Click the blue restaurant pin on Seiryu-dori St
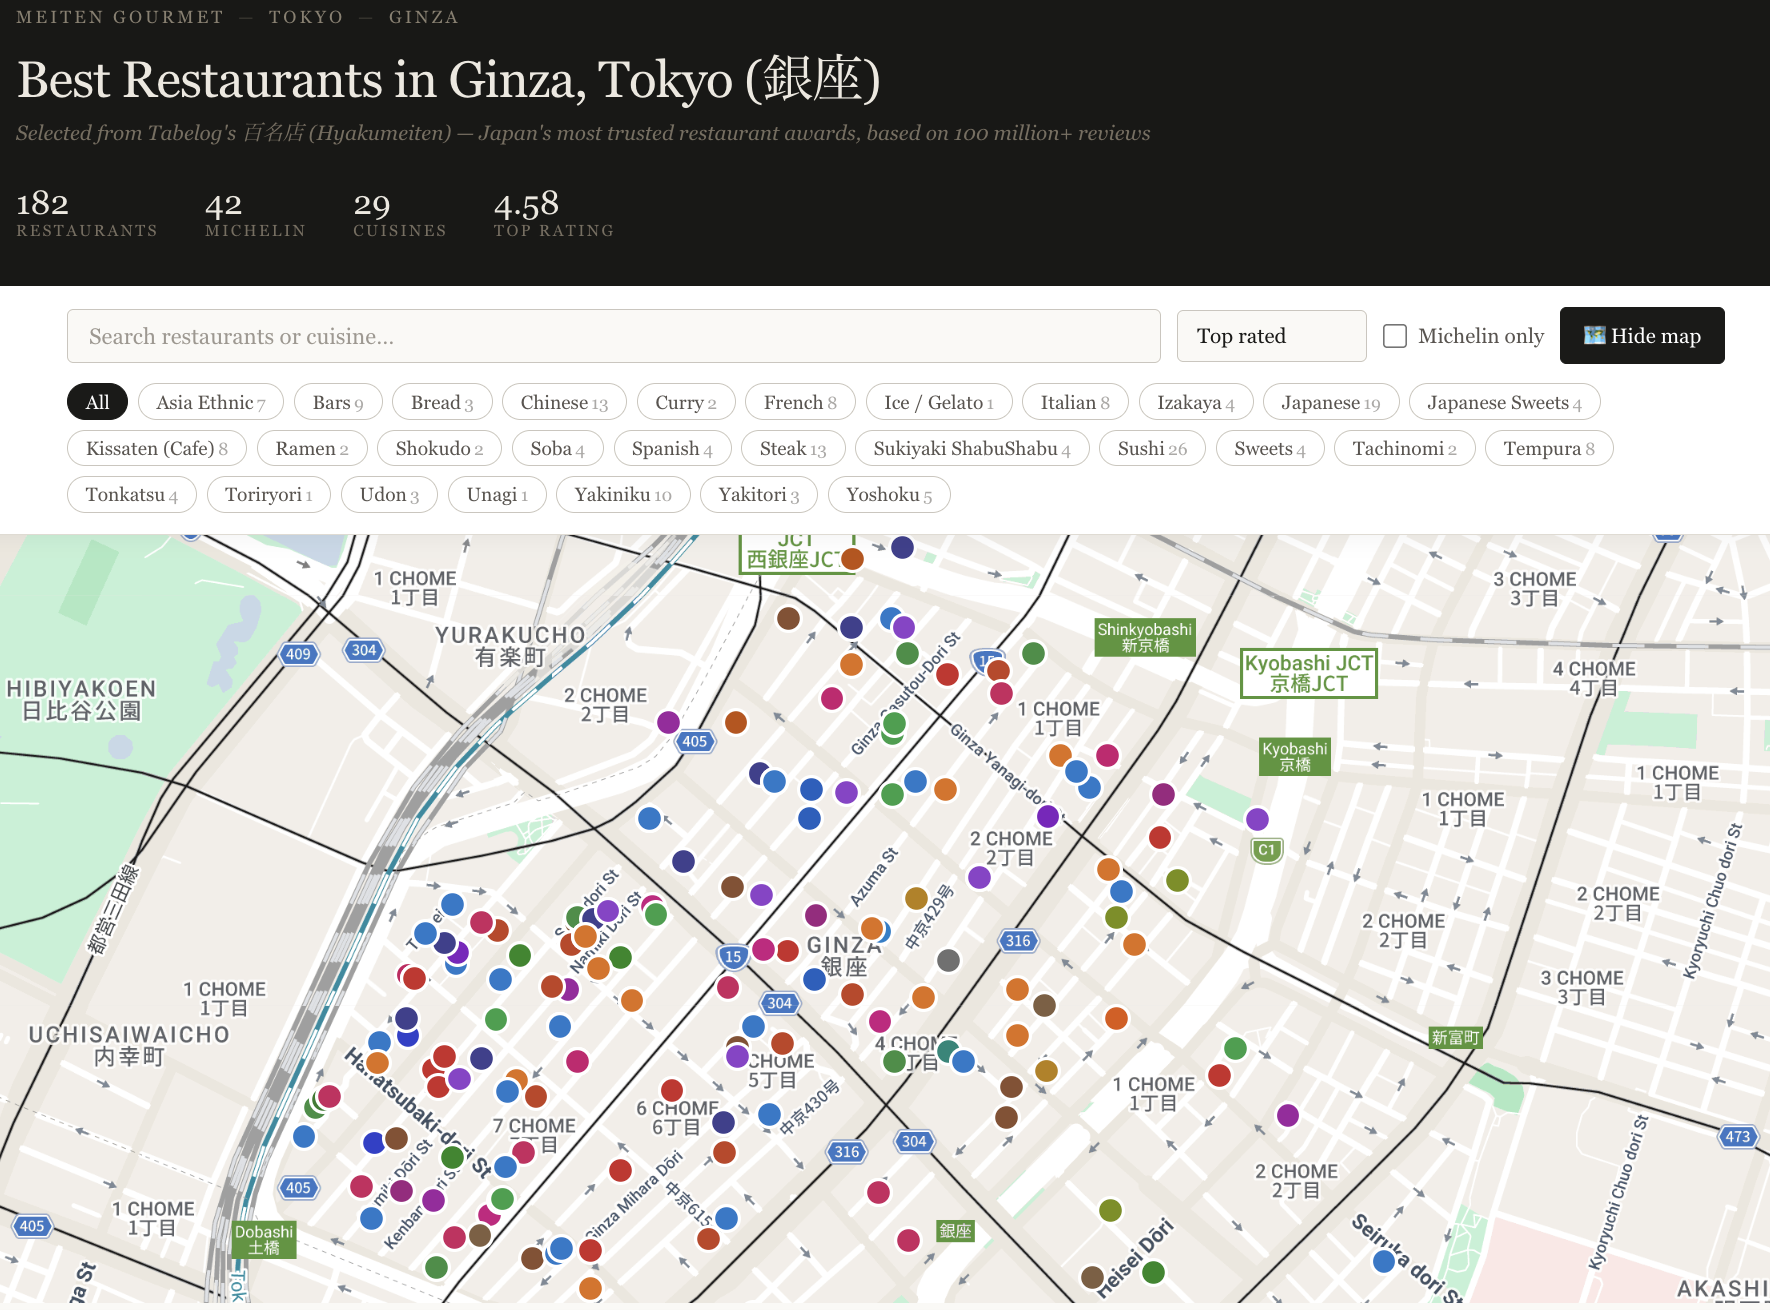Screen dimensions: 1770x1310 (x=1384, y=1261)
